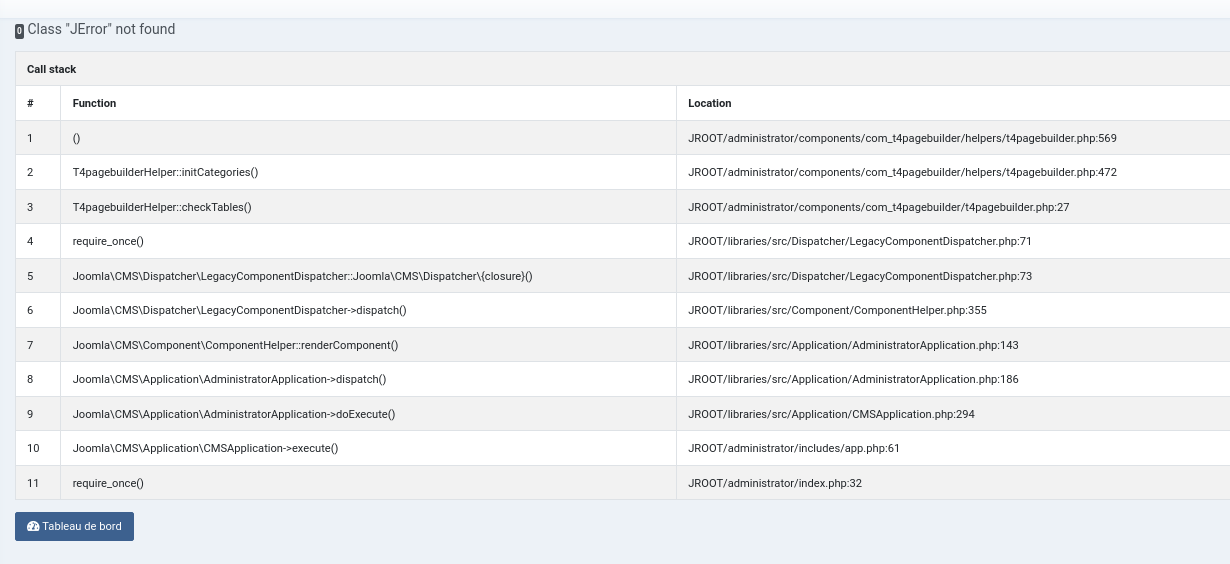Click the dashboard gauge icon in the button
The image size is (1230, 564).
[x=33, y=527]
